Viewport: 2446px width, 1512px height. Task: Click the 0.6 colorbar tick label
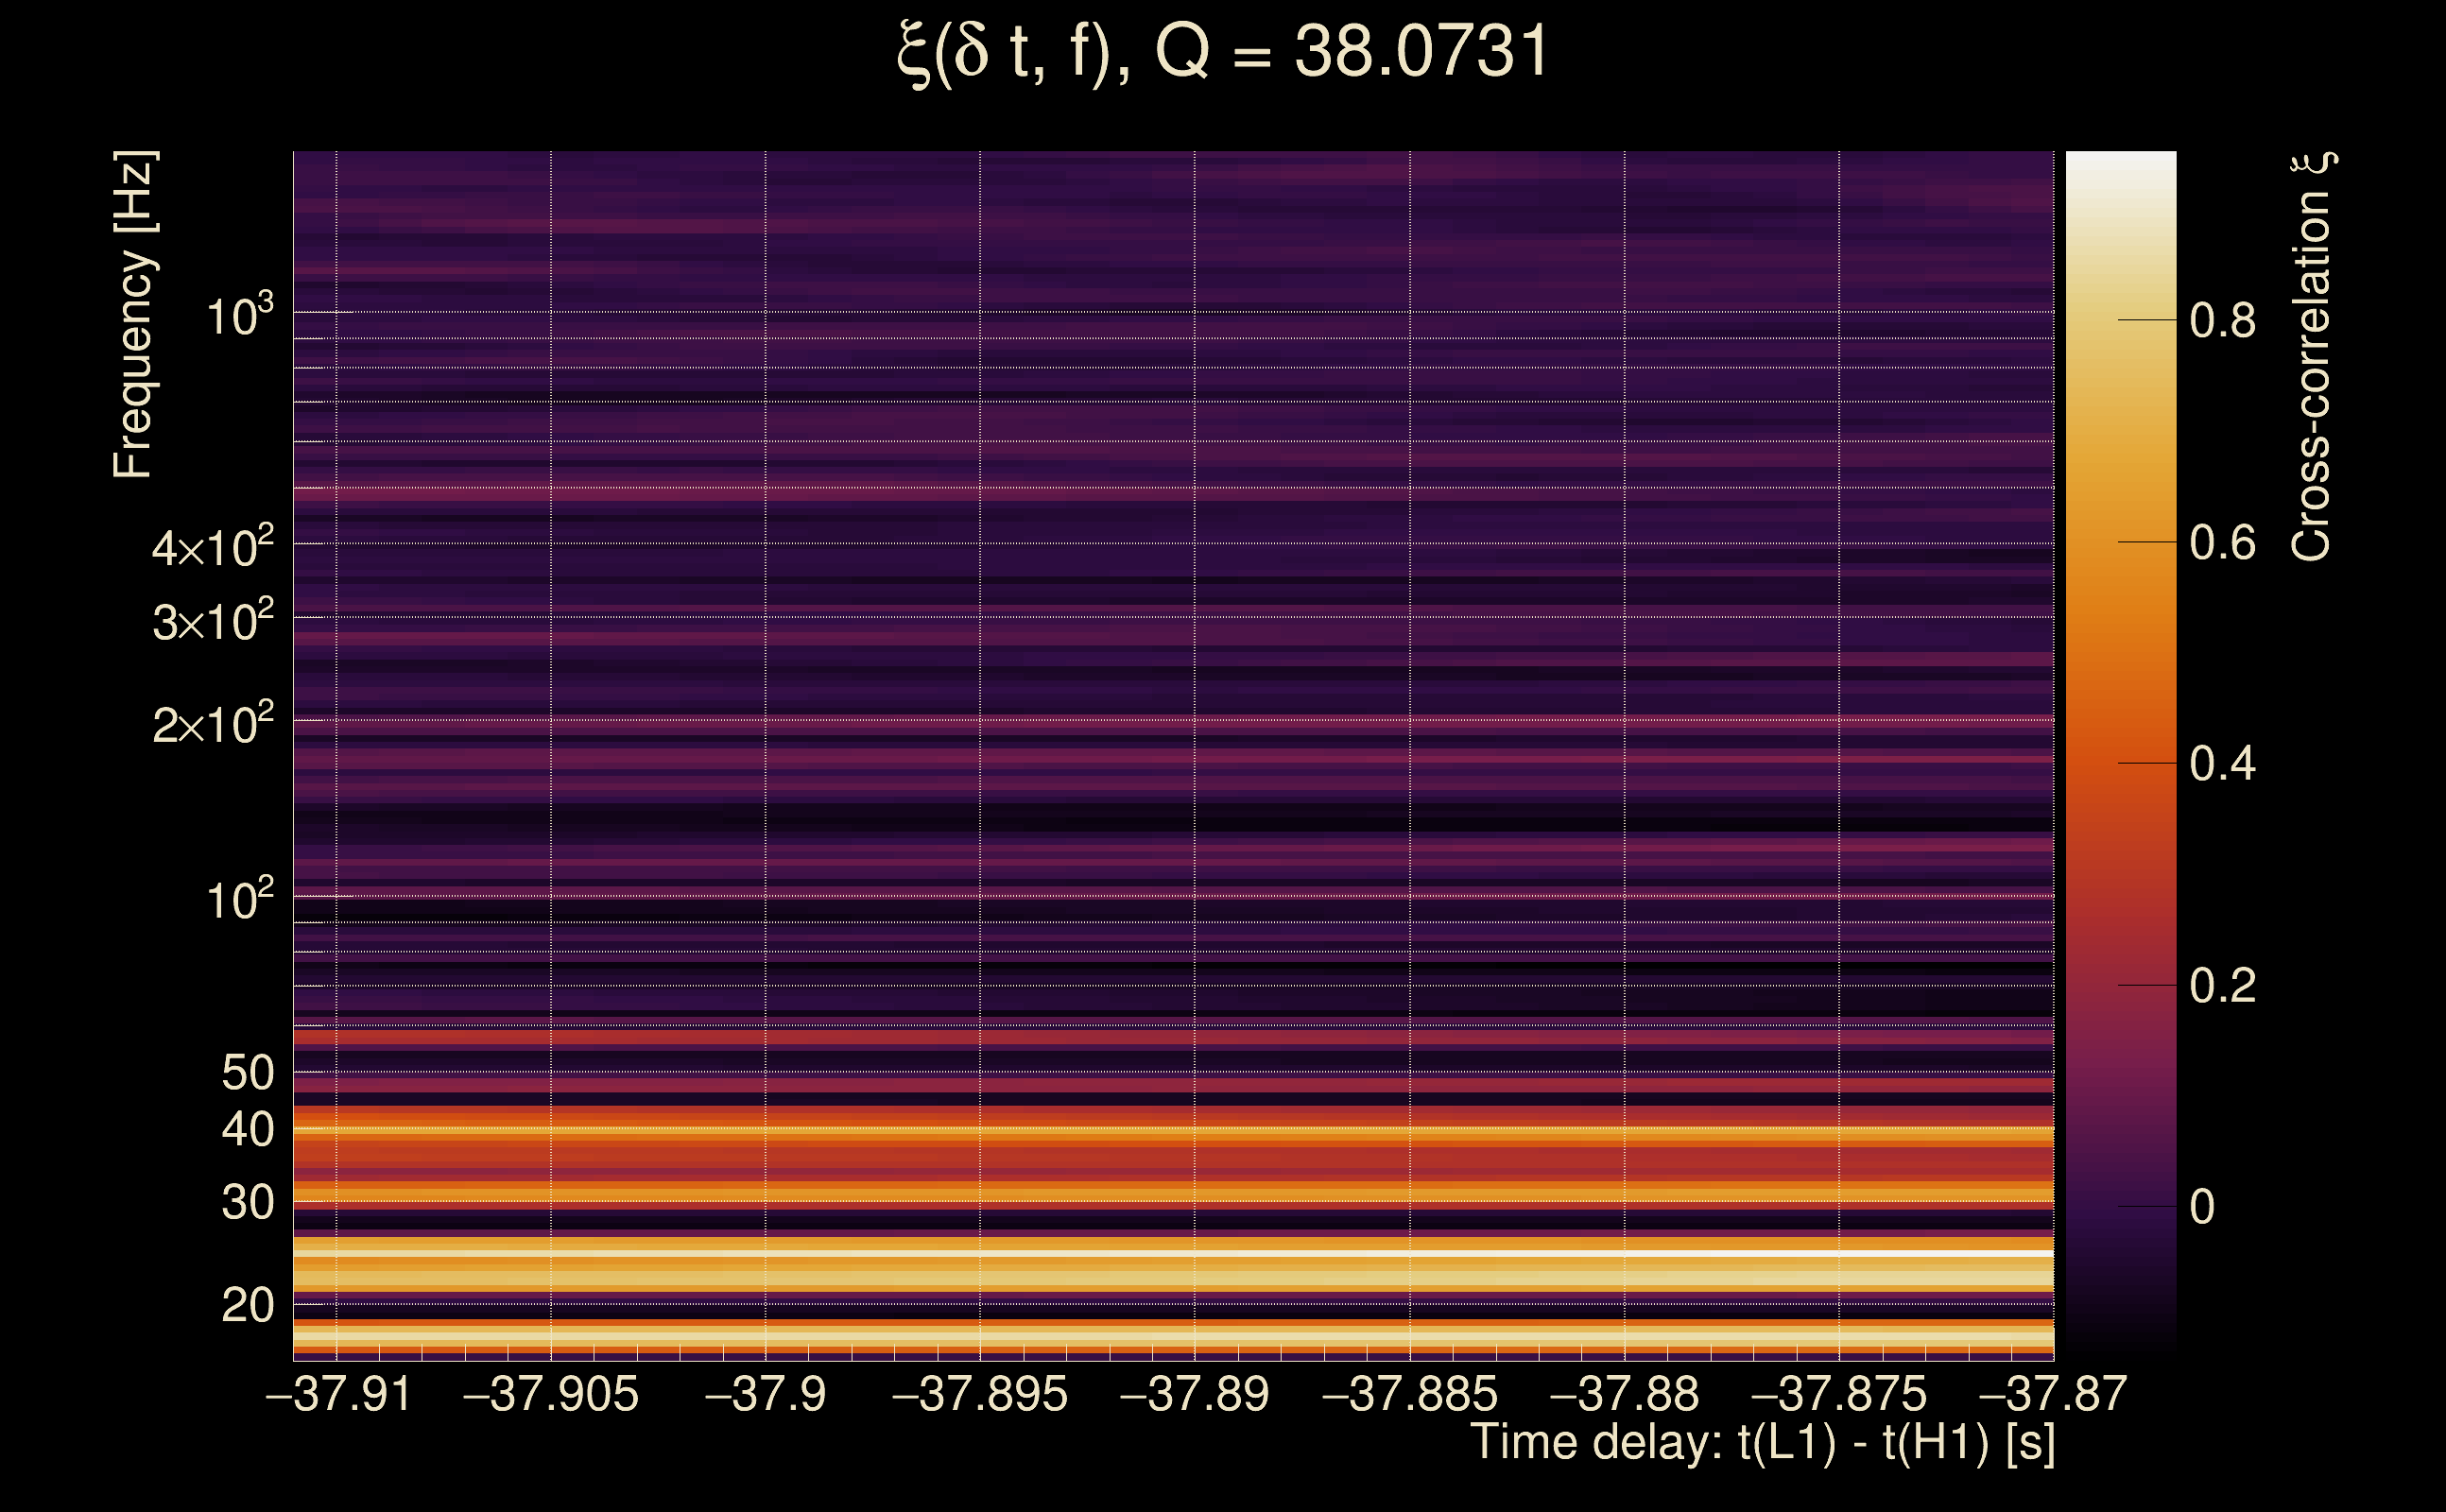tap(2222, 543)
